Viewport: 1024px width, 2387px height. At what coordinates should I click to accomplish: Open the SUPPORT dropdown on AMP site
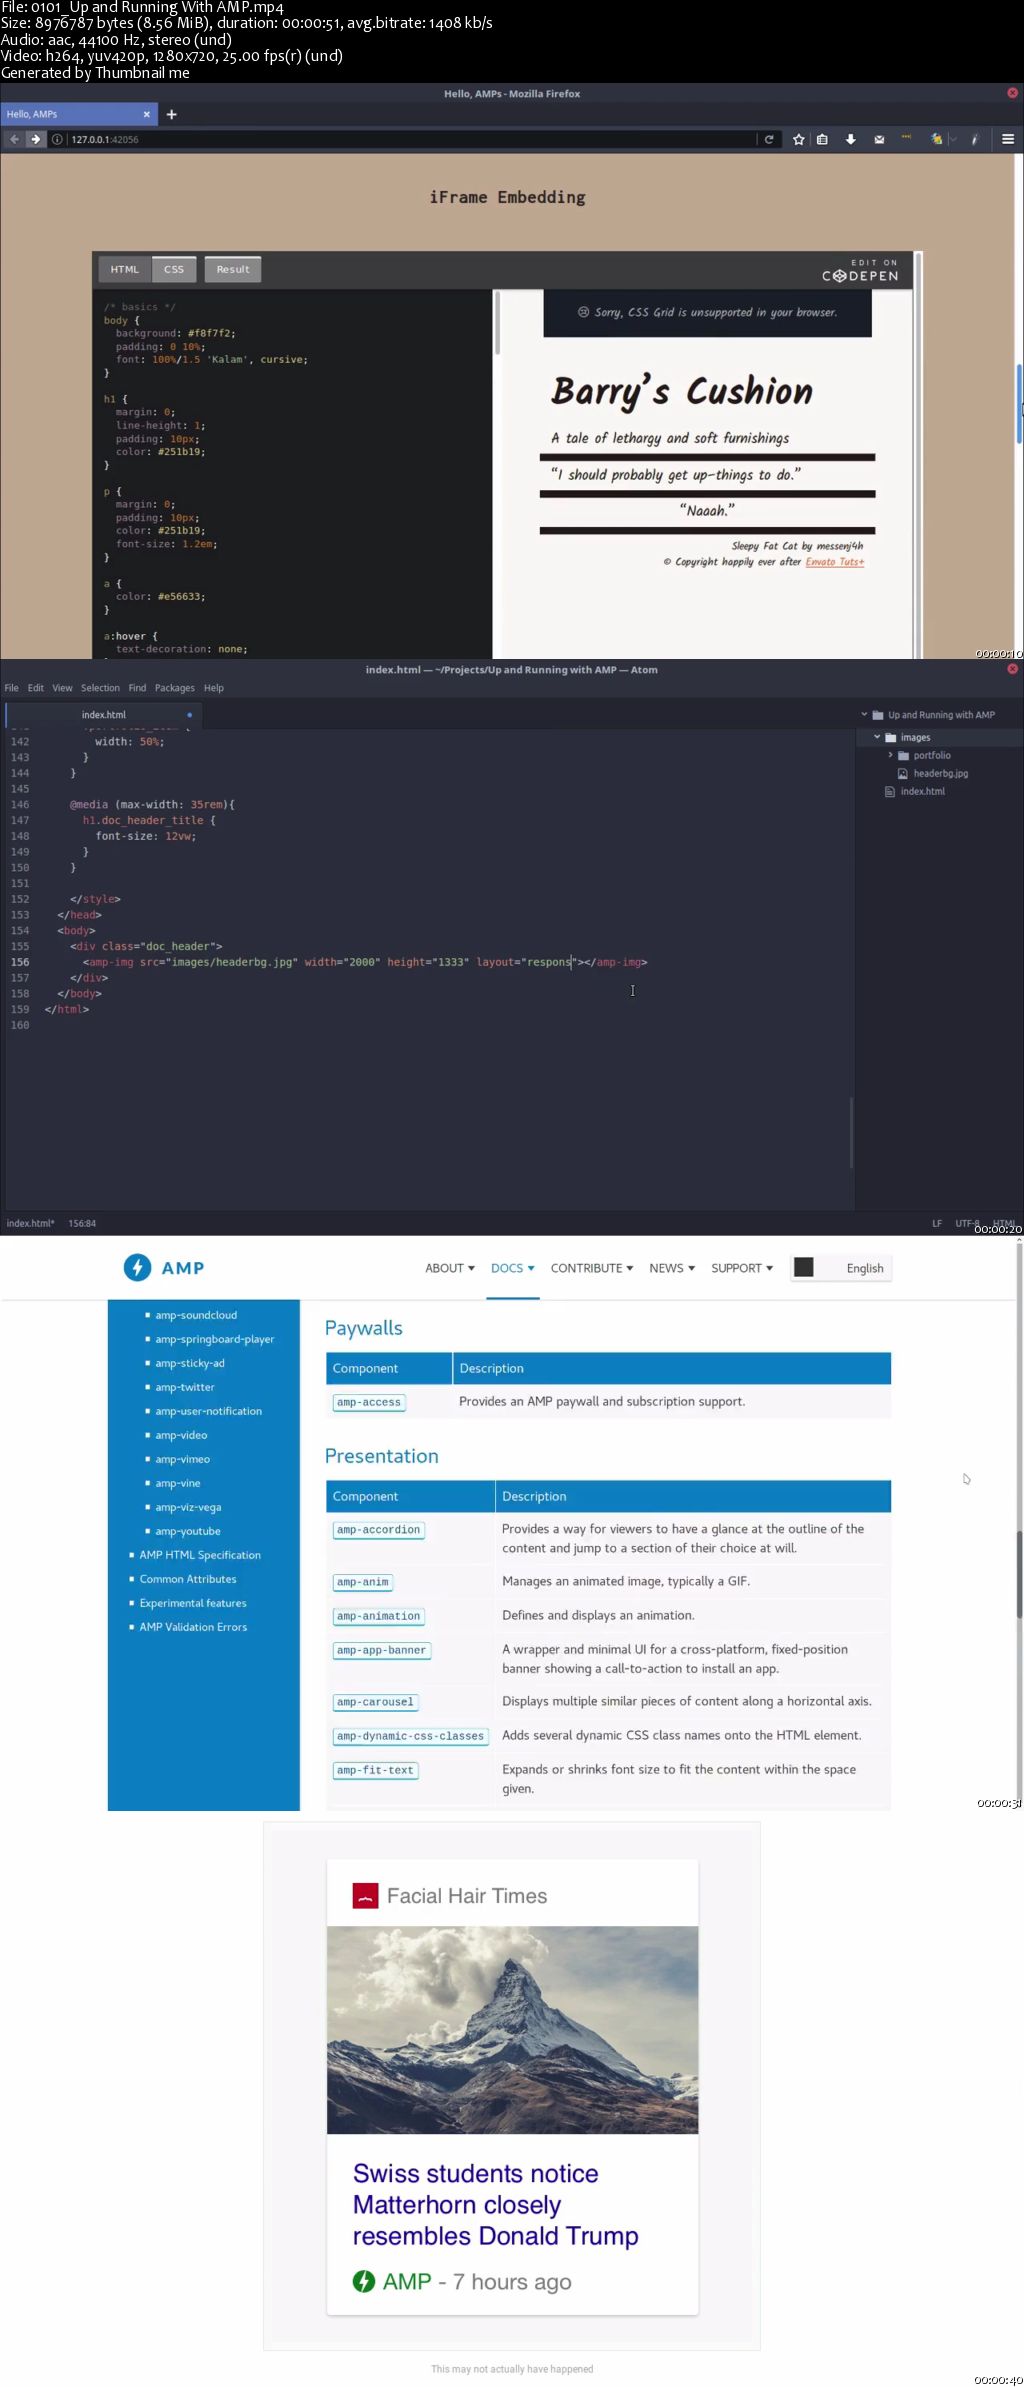click(742, 1268)
